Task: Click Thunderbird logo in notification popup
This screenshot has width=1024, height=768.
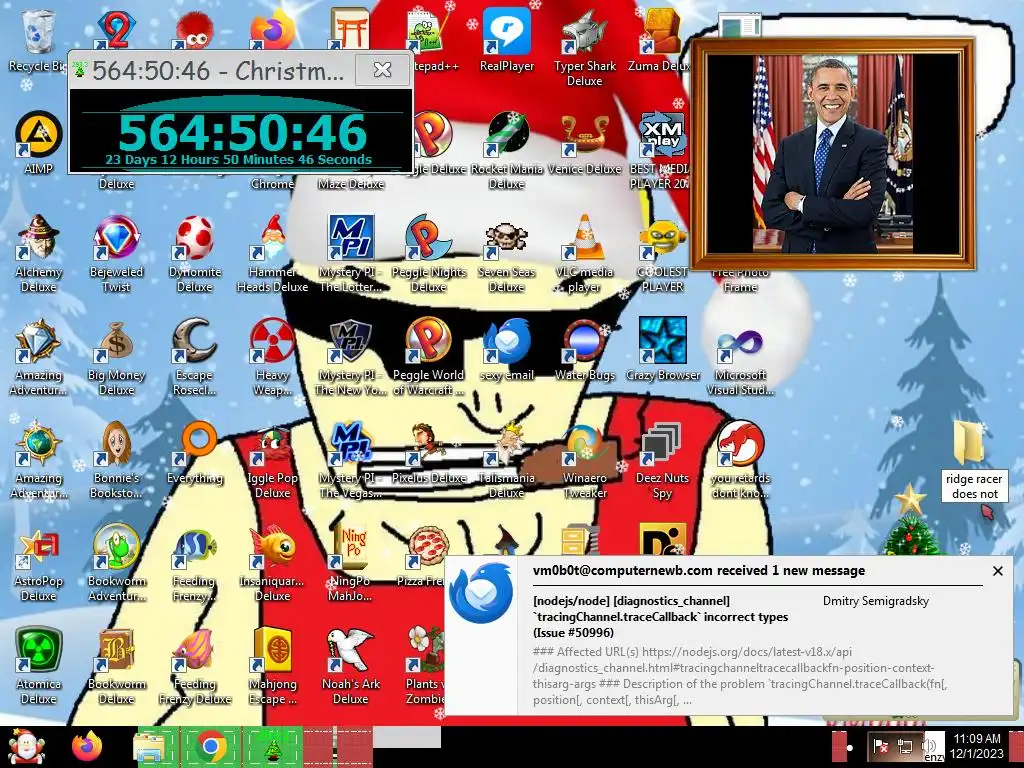Action: [x=481, y=593]
